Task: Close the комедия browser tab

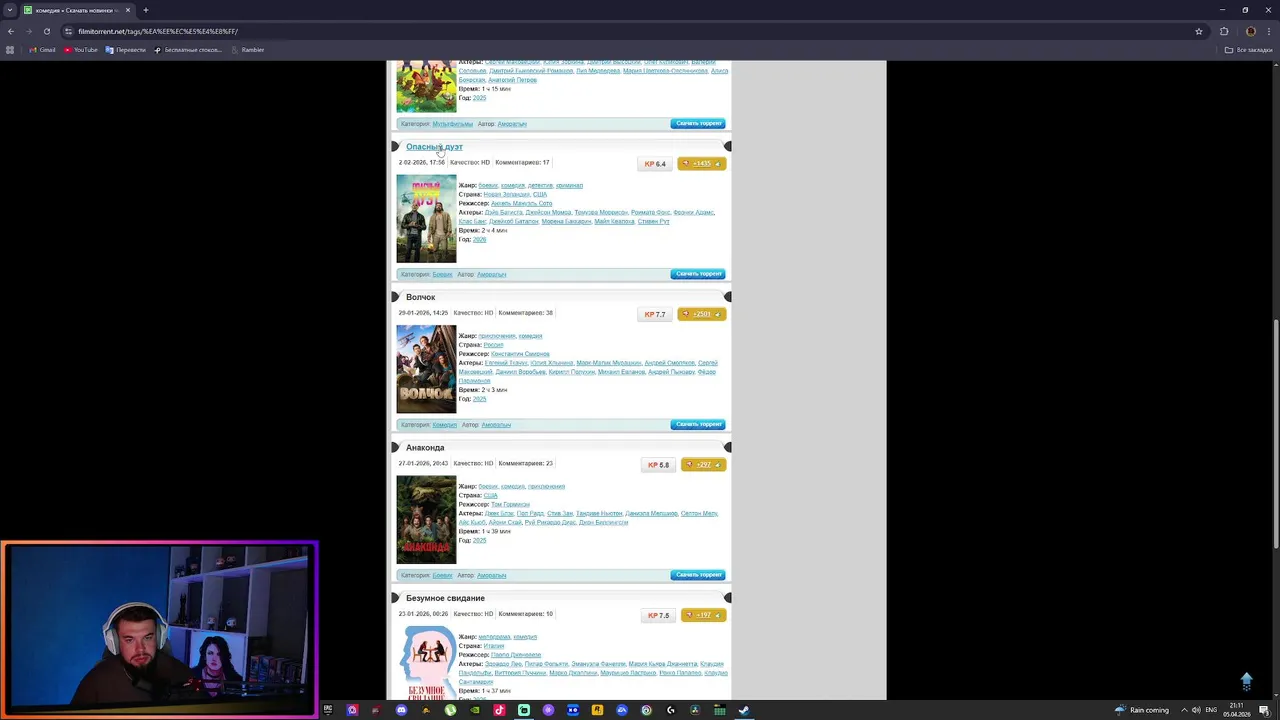Action: pos(128,10)
